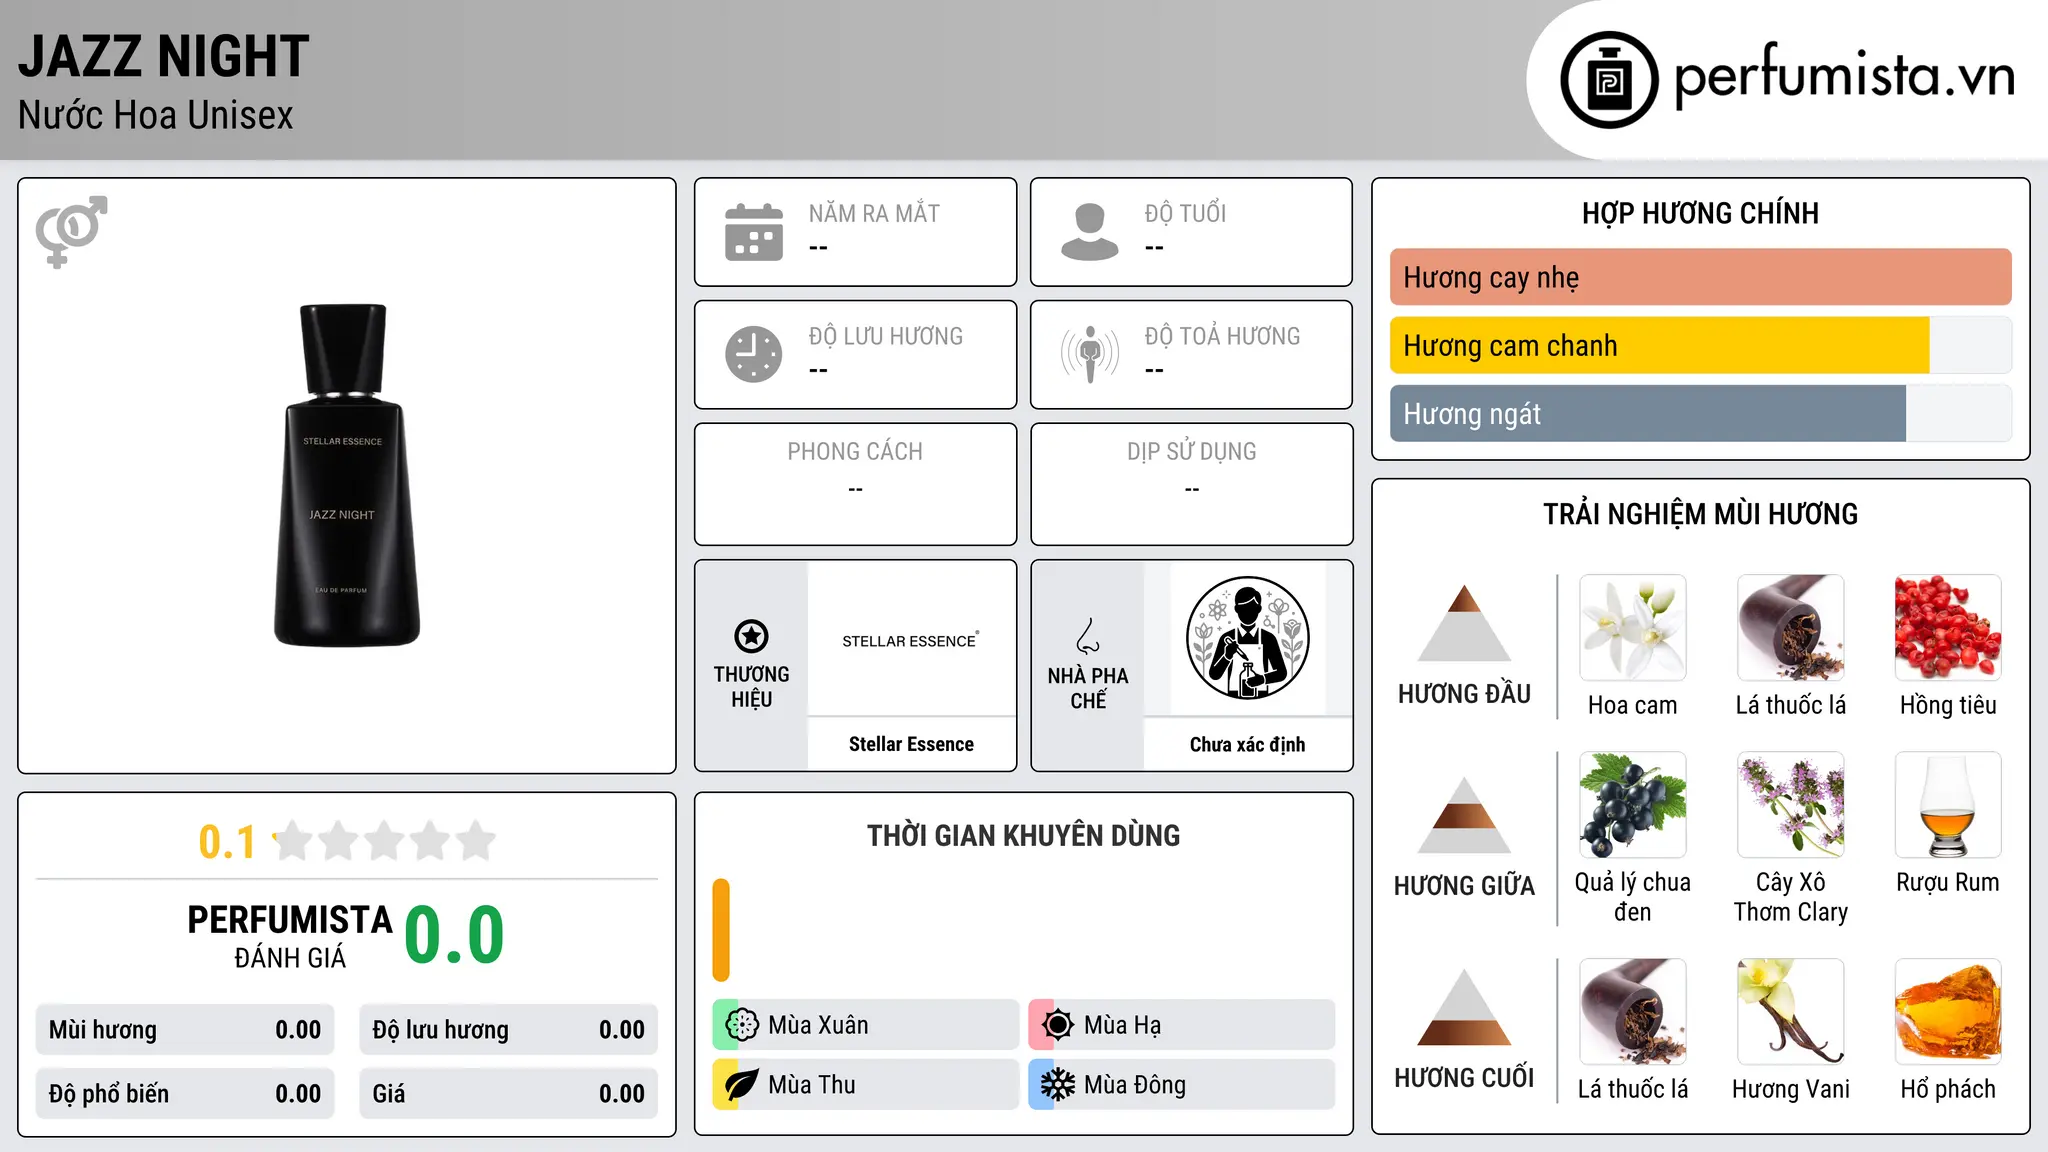Click the PERFUMISTA ĐÁNH GIÁ label

tap(290, 936)
